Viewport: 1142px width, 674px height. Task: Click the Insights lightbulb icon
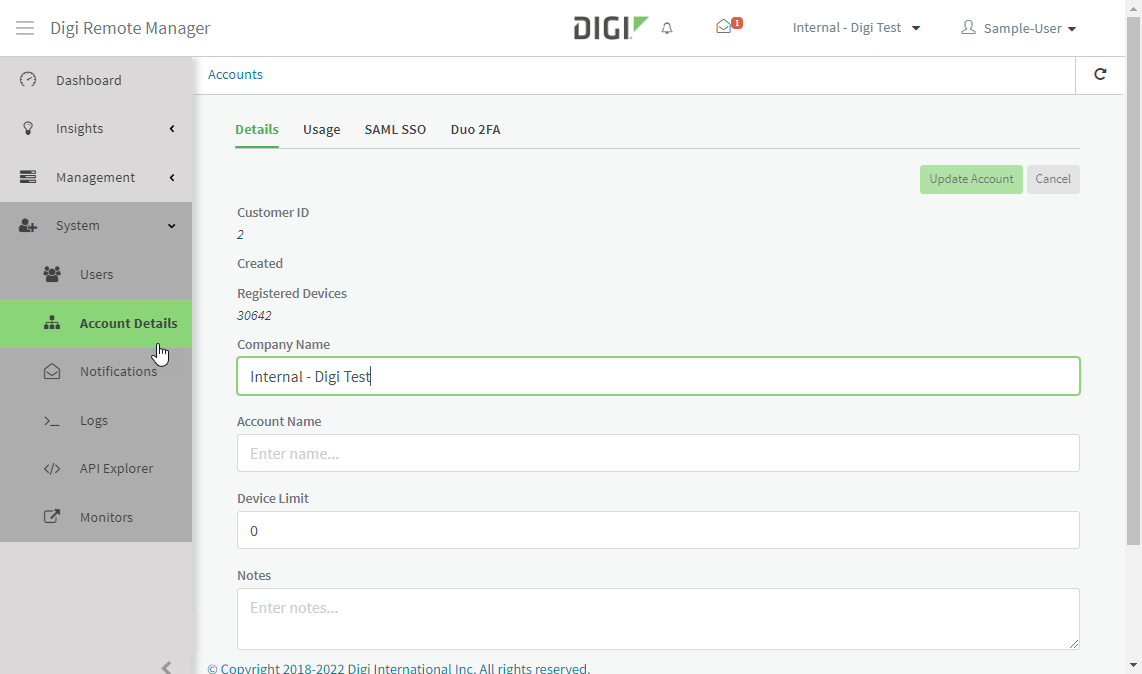[28, 128]
